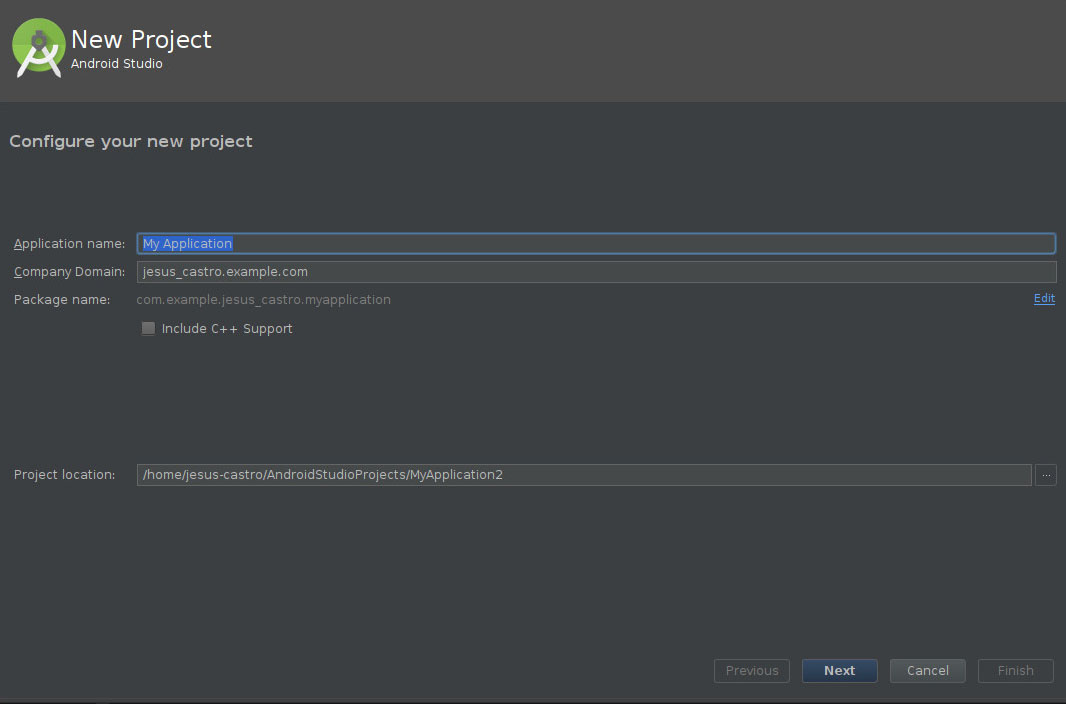Image resolution: width=1066 pixels, height=704 pixels.
Task: Click the Finish button
Action: [x=1016, y=671]
